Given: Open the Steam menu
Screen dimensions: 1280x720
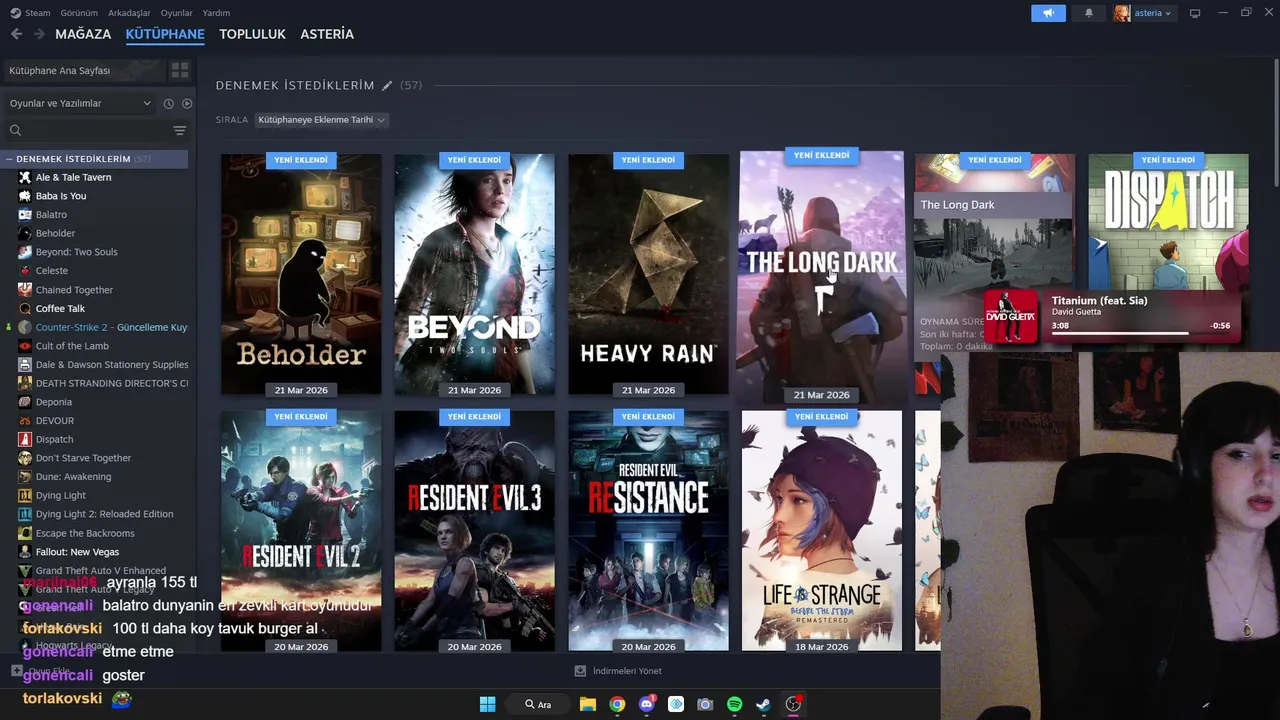Looking at the screenshot, I should 31,13.
